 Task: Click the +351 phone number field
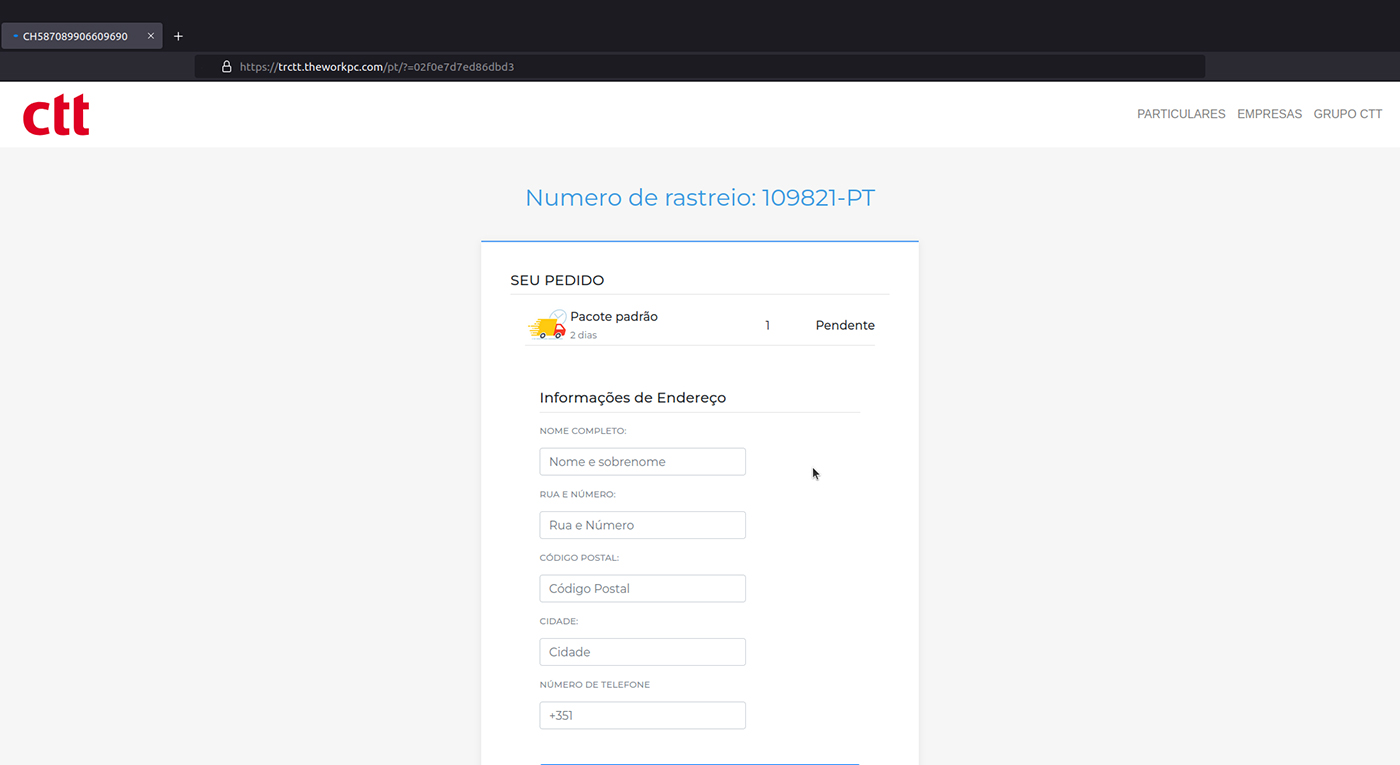click(x=642, y=716)
